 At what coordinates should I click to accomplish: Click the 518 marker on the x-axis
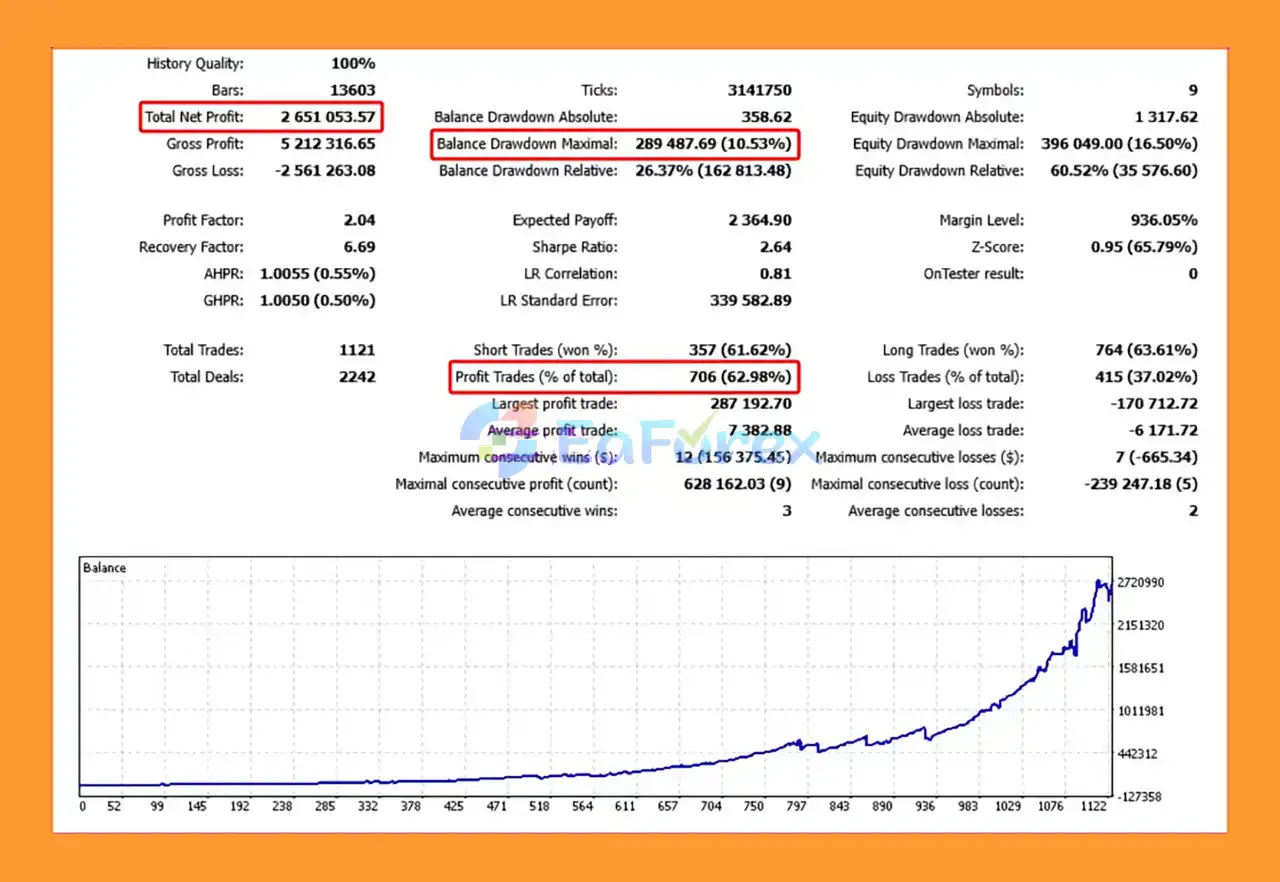pos(540,807)
